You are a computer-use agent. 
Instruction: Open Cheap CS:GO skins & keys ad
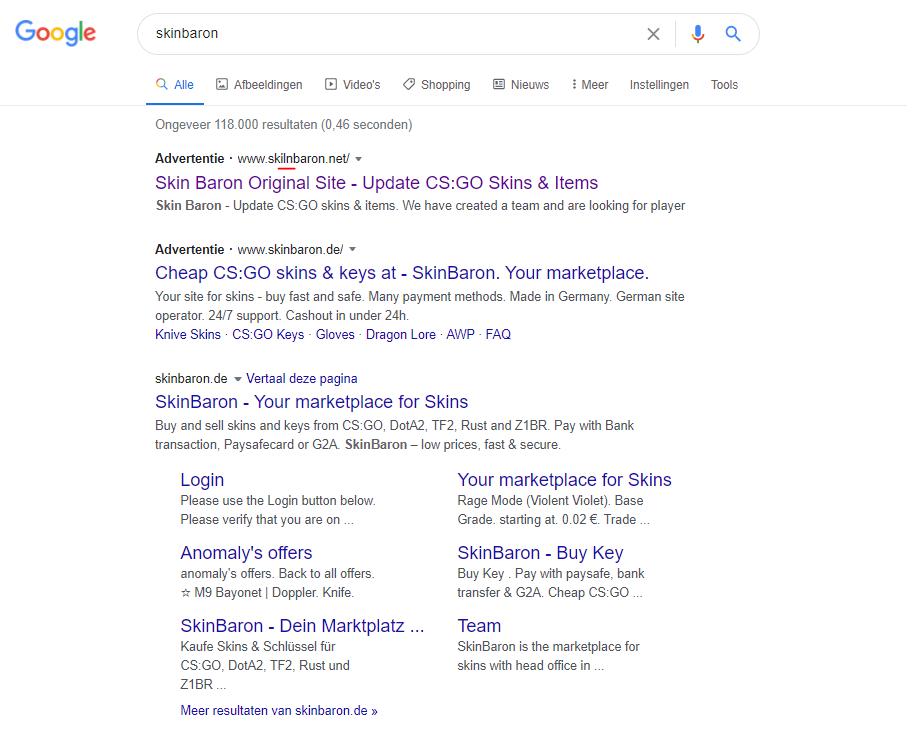point(402,272)
